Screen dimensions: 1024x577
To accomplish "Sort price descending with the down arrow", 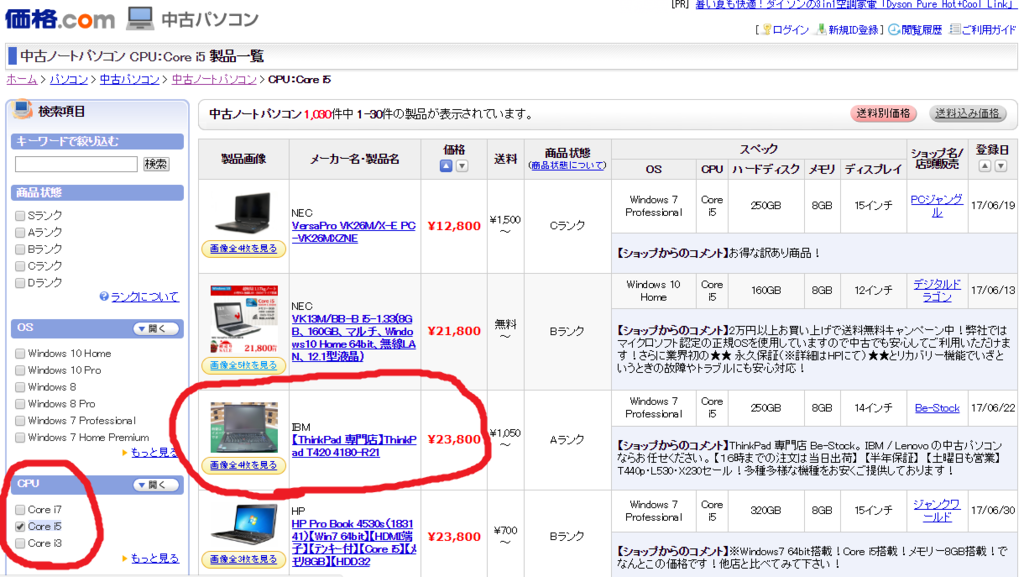I will 462,166.
